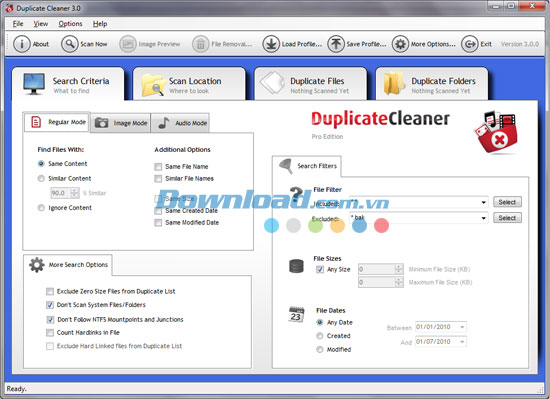This screenshot has width=550, height=399.
Task: Click the Duplicate Files pages icon
Action: (272, 83)
